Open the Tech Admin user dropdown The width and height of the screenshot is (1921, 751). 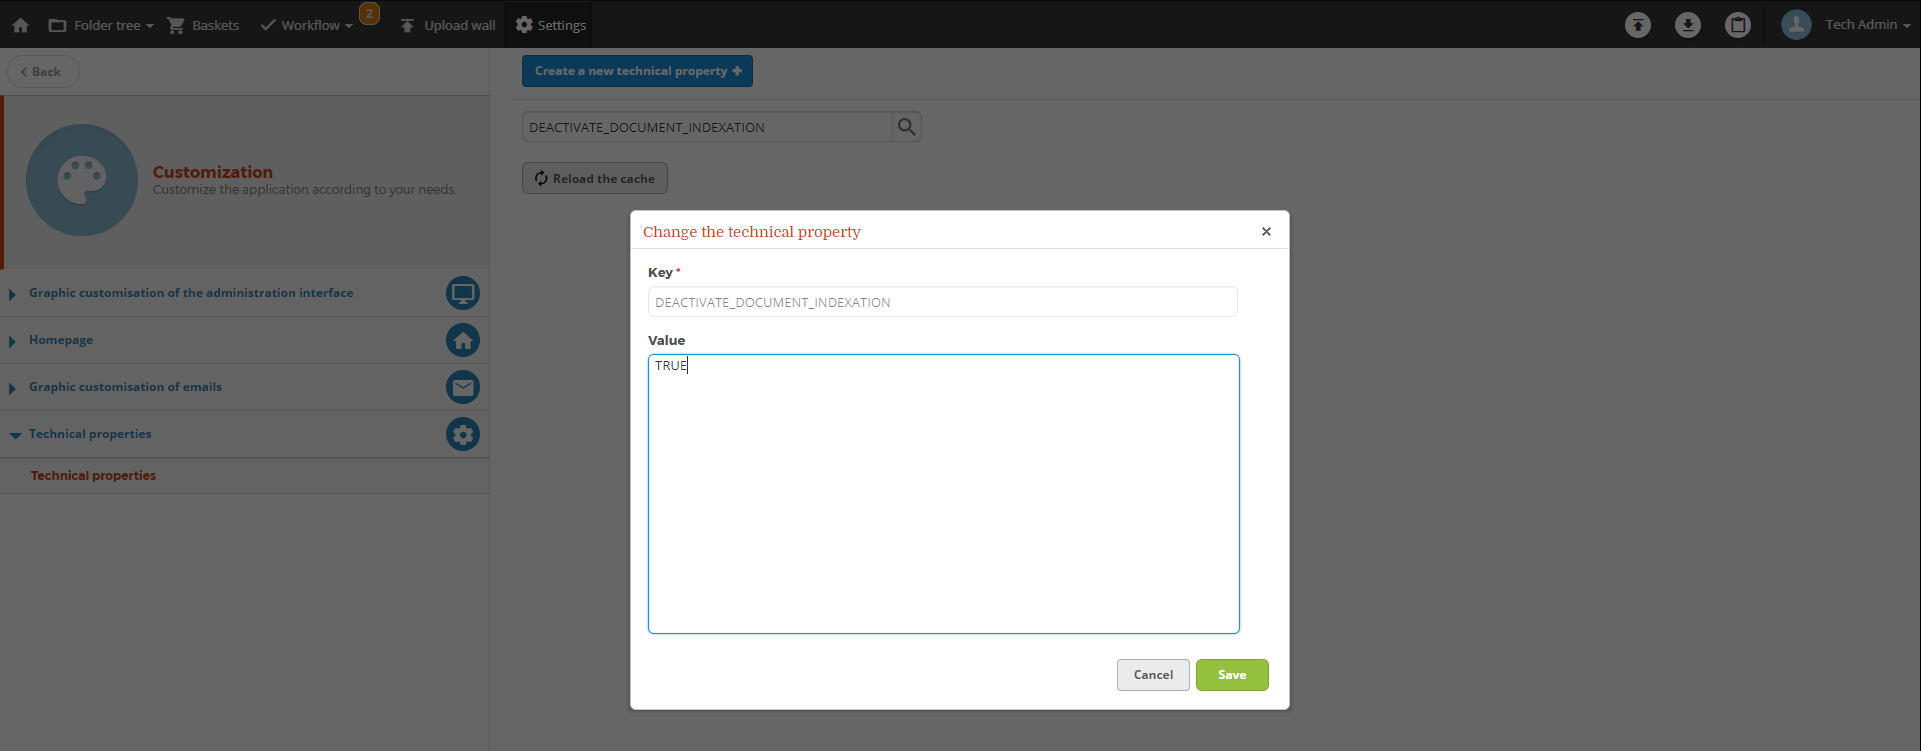point(1868,25)
